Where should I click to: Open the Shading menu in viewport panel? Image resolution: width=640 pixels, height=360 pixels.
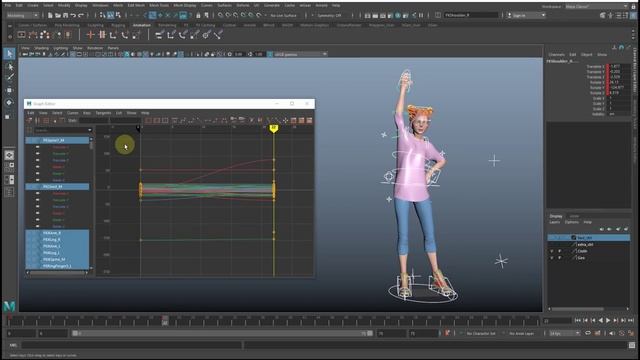(41, 48)
